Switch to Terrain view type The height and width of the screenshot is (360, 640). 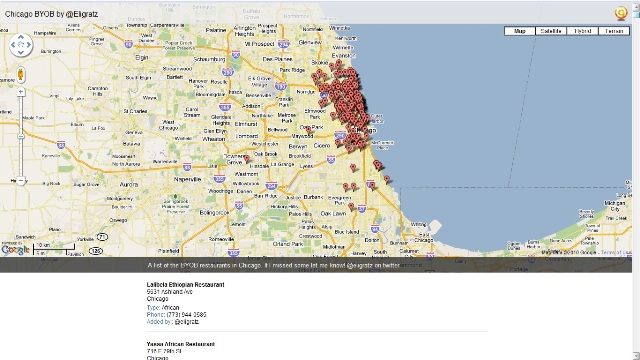(x=614, y=31)
